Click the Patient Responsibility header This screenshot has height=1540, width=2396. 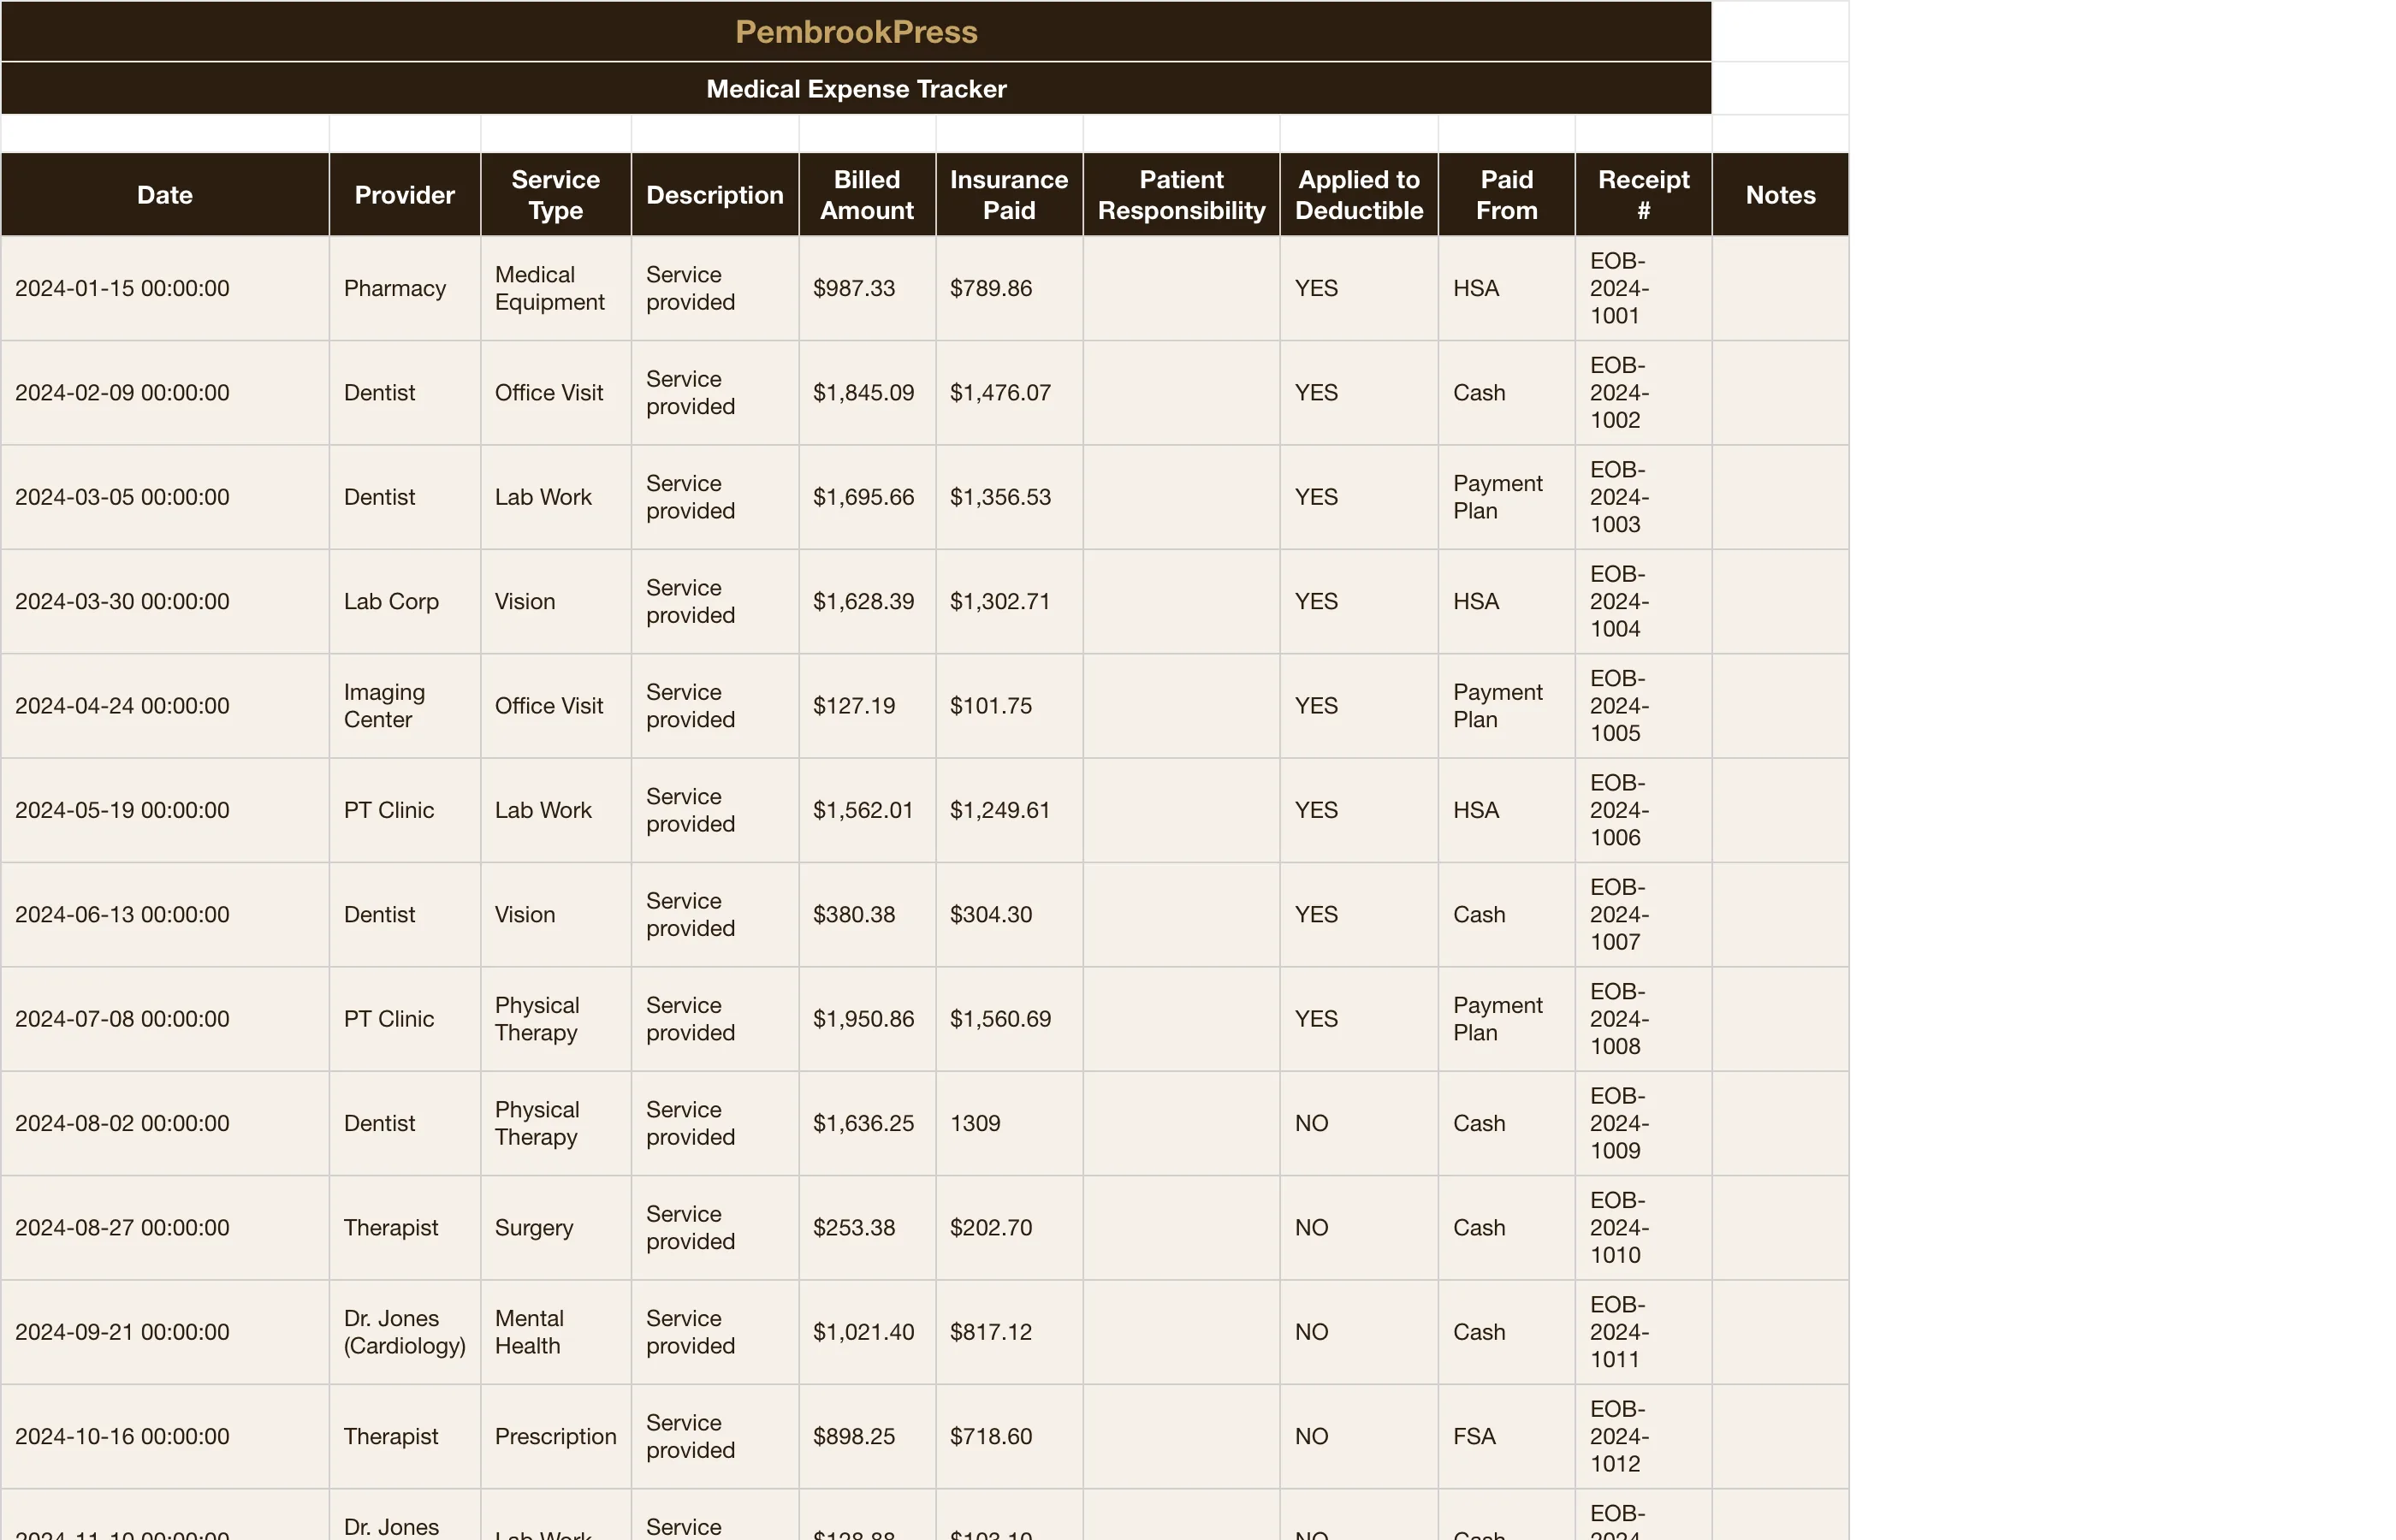coord(1181,195)
